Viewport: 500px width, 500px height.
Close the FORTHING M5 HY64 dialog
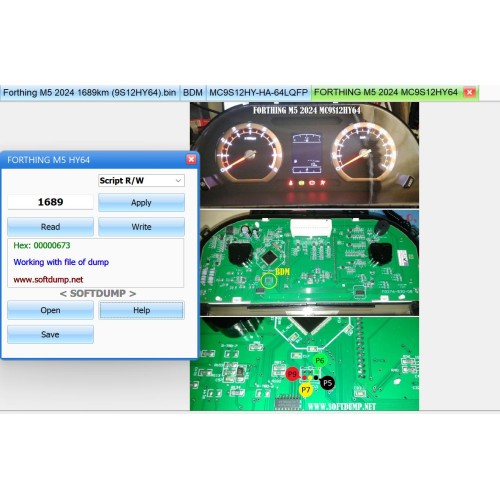[191, 159]
